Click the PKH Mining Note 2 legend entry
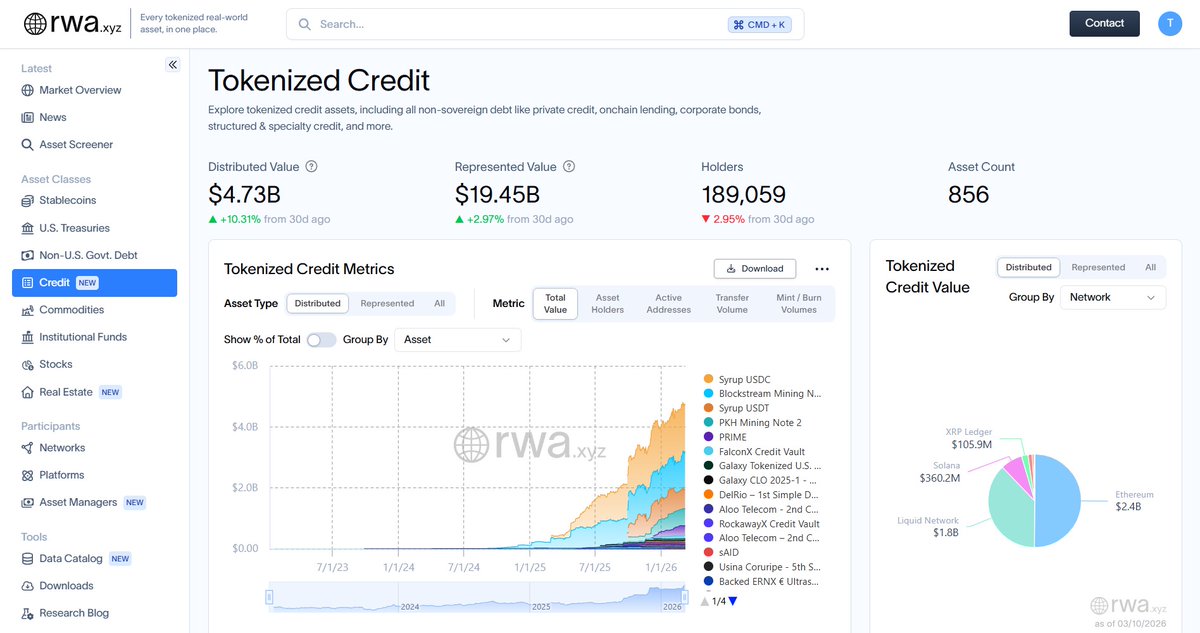1200x633 pixels. point(752,423)
